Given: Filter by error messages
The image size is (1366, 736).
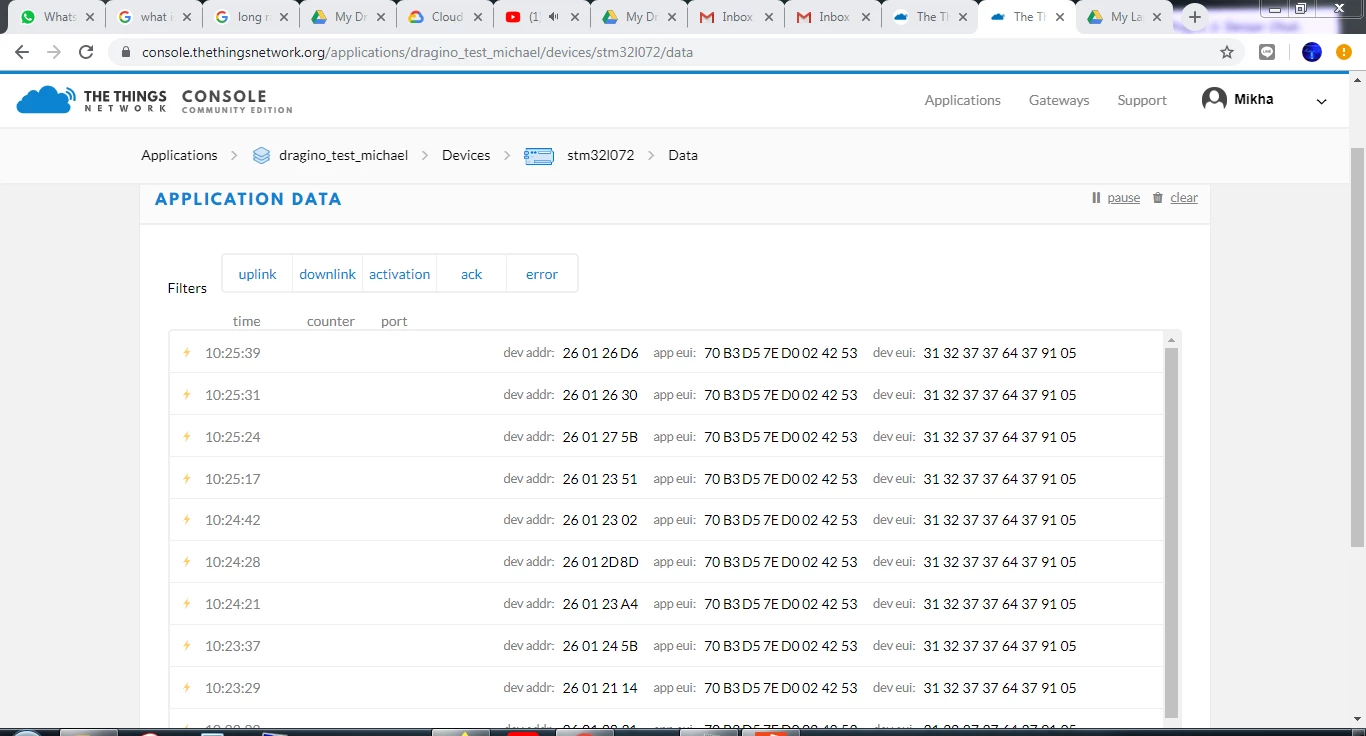Looking at the screenshot, I should pos(542,274).
